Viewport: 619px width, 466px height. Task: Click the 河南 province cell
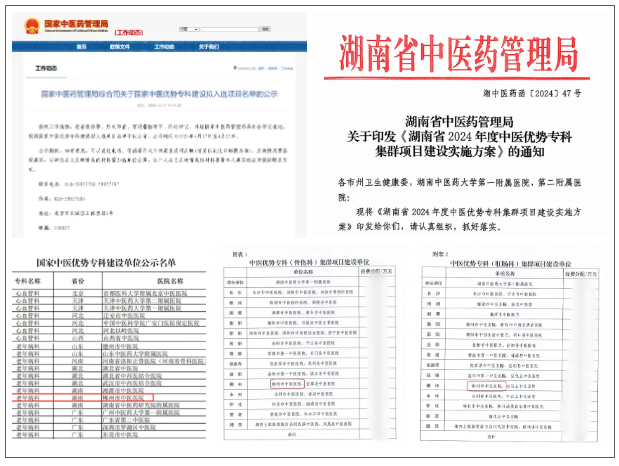(78, 361)
